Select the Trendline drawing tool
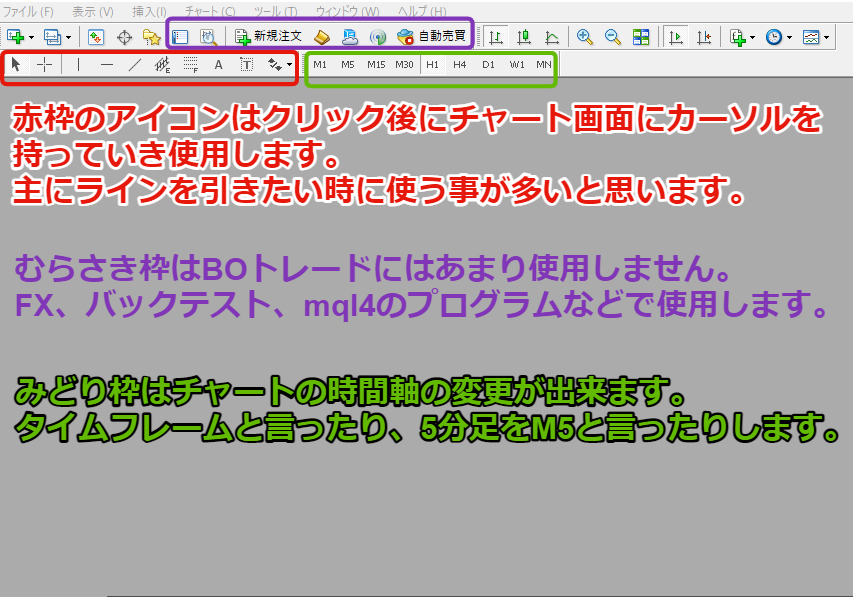 [134, 64]
